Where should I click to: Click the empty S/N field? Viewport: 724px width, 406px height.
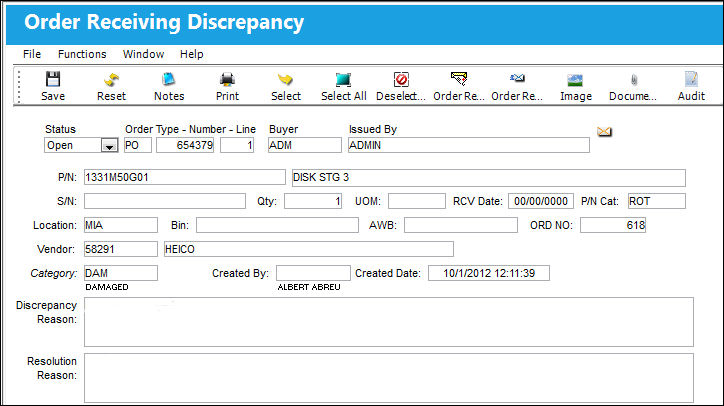[x=165, y=201]
